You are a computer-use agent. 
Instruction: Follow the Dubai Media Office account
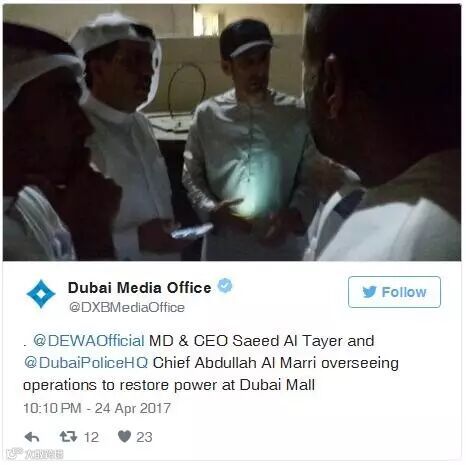click(x=394, y=292)
